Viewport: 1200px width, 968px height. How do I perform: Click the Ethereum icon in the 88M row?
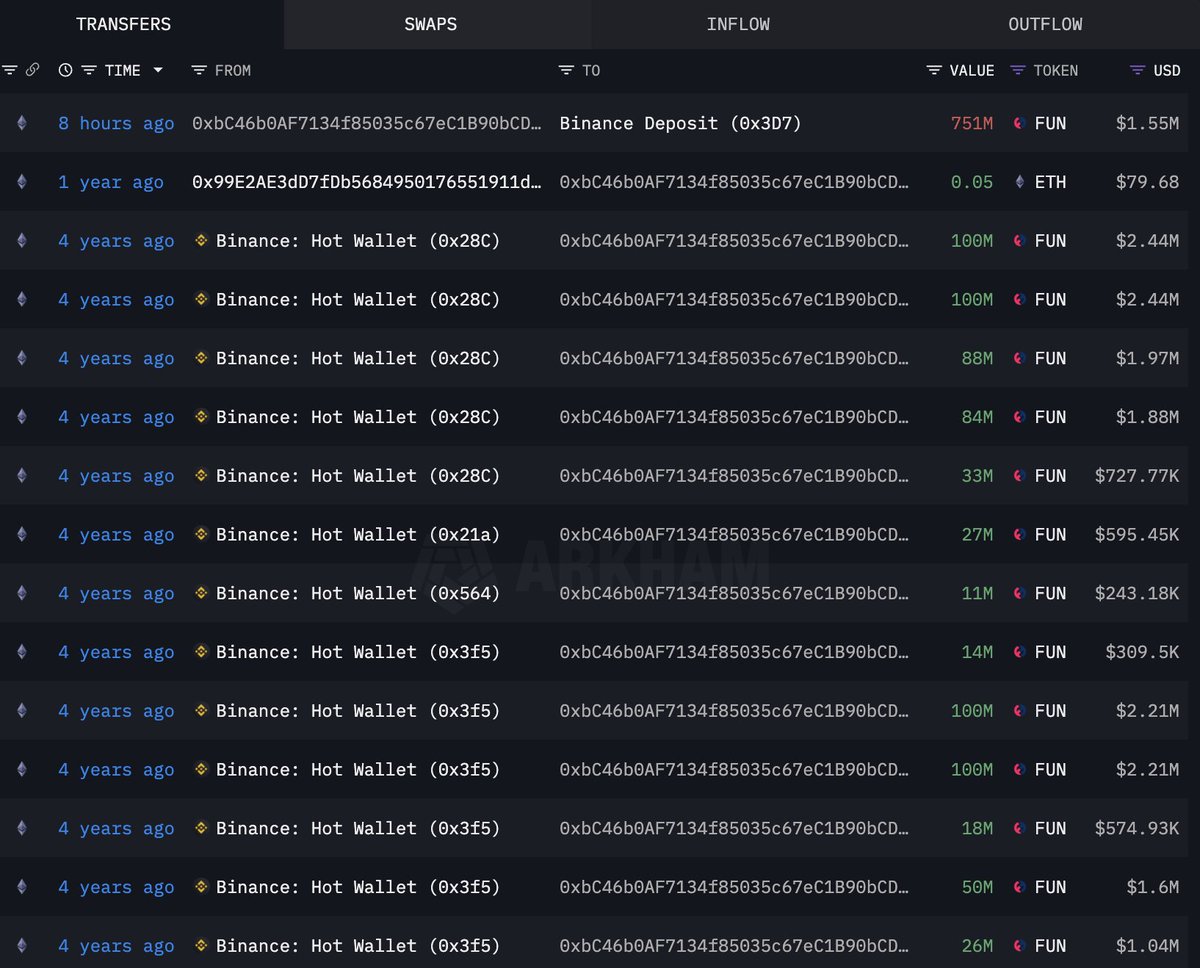coord(22,358)
